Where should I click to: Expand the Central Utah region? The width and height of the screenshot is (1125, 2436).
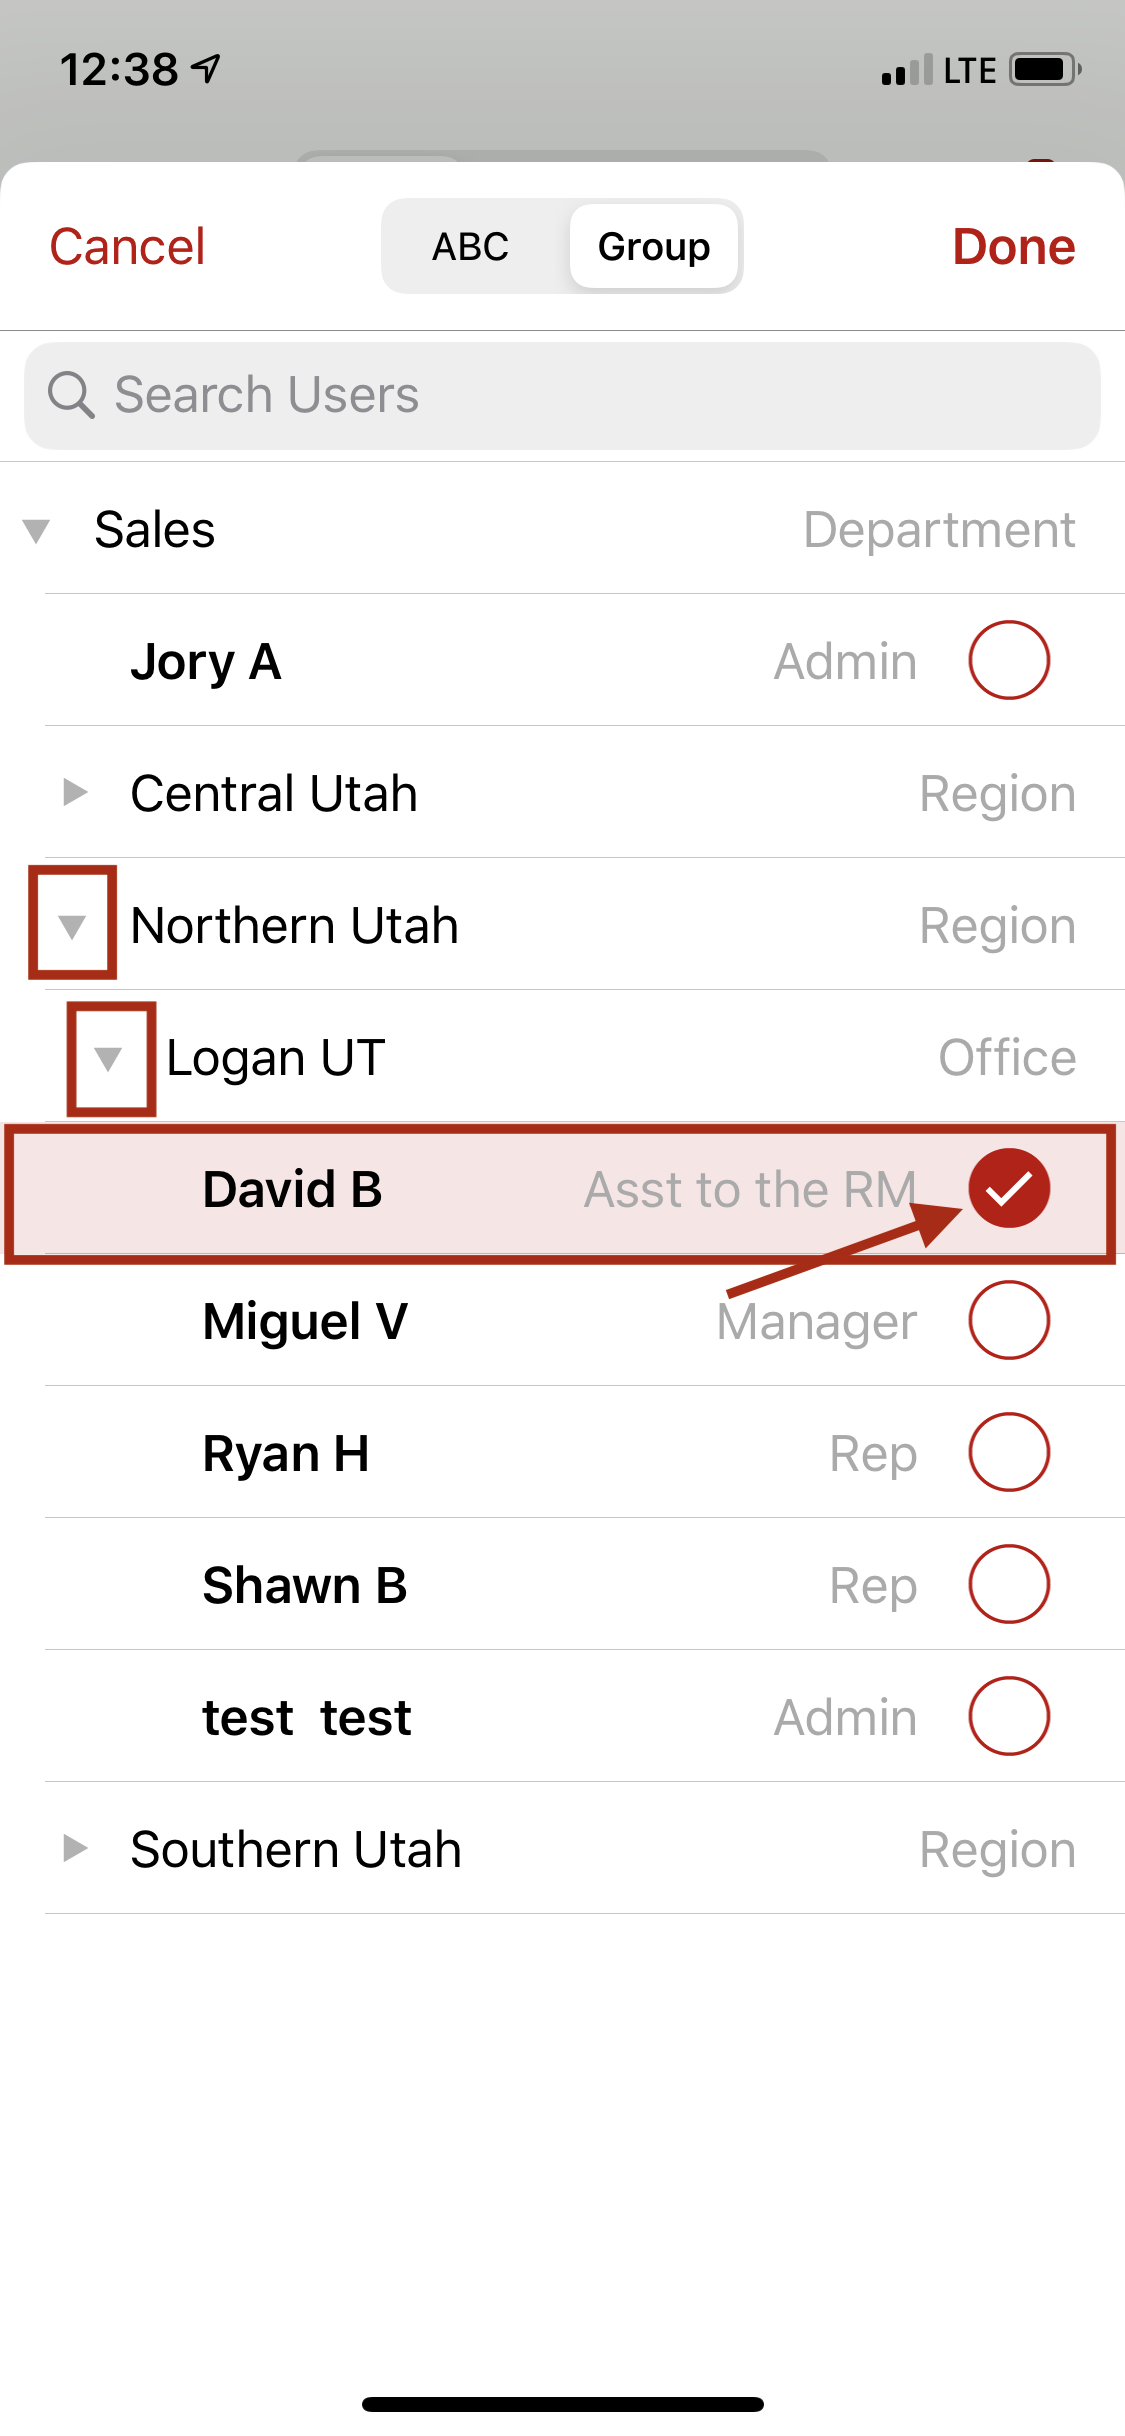(x=75, y=792)
